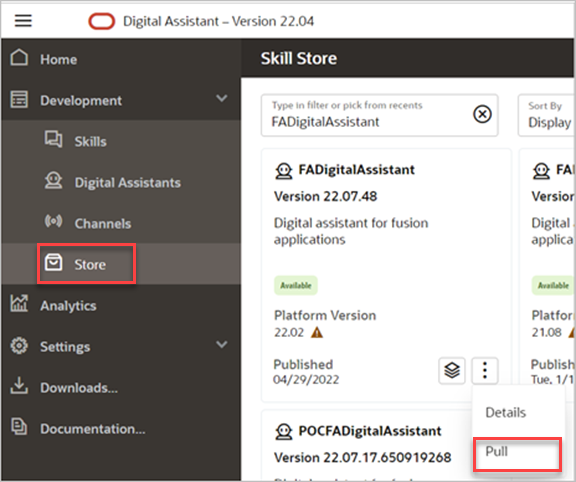Click platform version 21.08 on second card
The width and height of the screenshot is (576, 482).
tap(547, 332)
